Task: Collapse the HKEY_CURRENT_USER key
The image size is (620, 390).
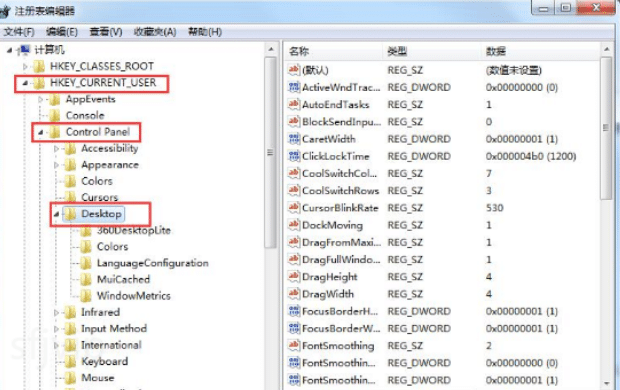Action: (25, 83)
